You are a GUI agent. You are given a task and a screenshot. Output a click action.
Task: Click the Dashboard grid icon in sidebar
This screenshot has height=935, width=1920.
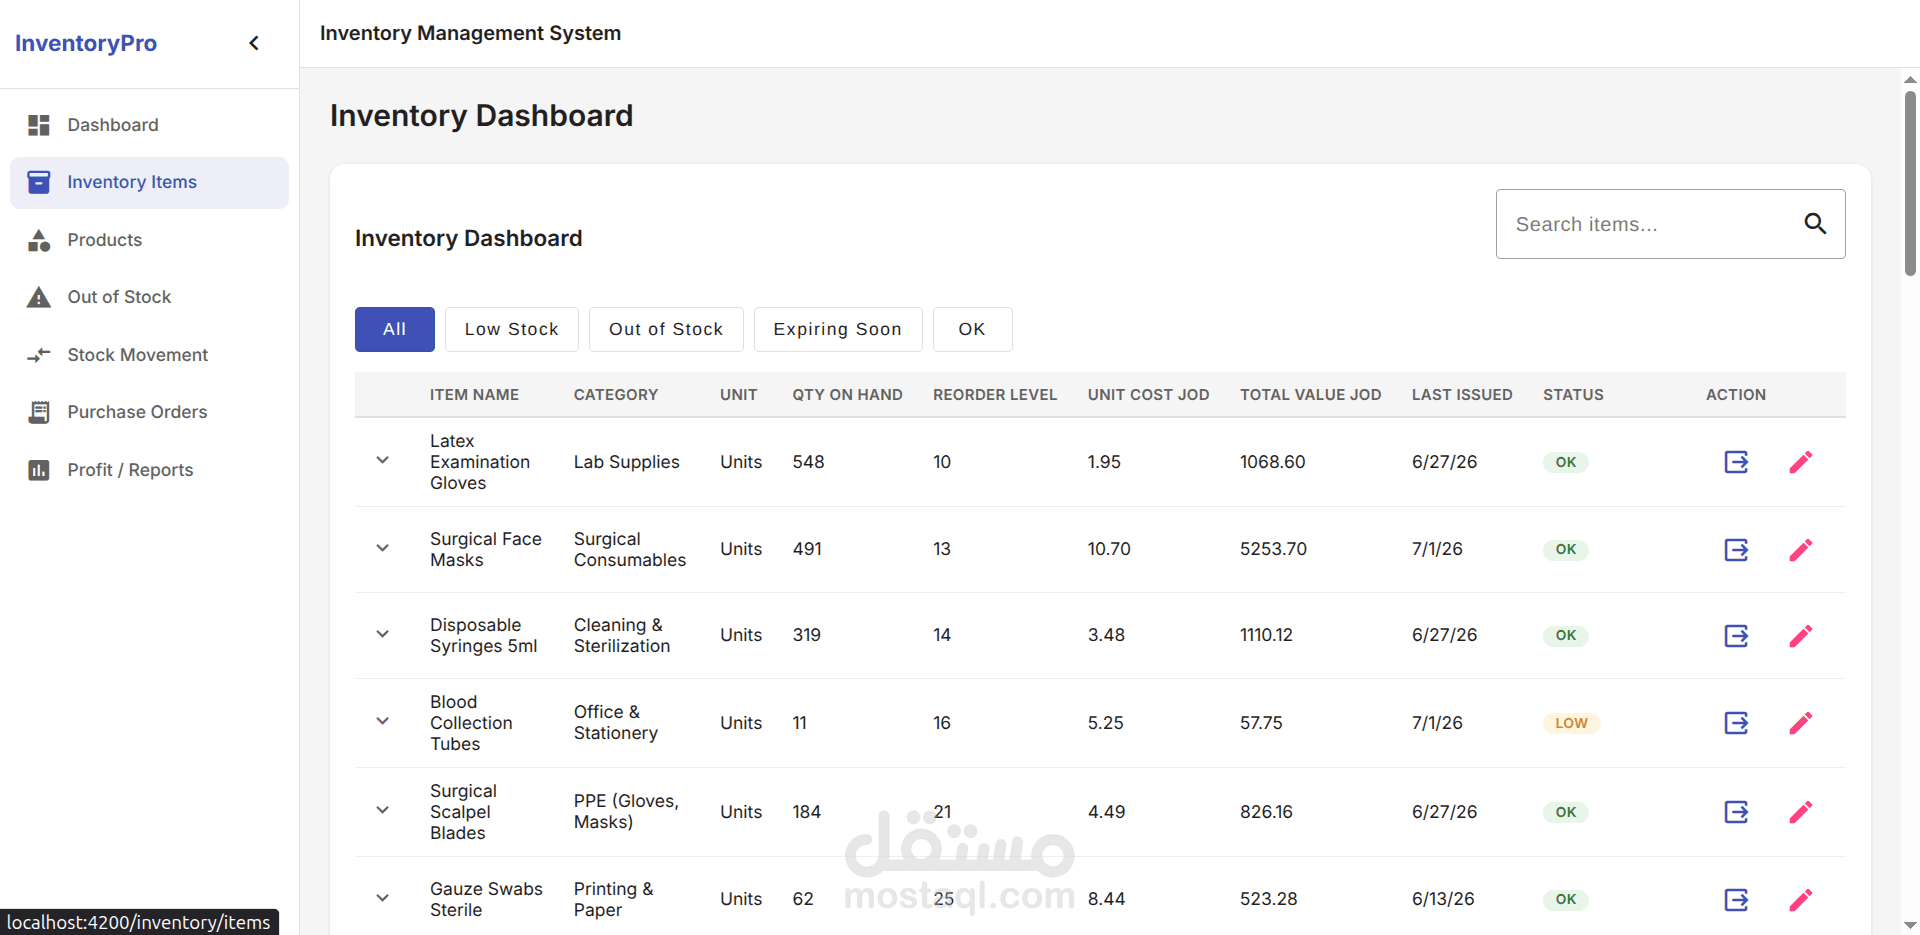coord(39,125)
